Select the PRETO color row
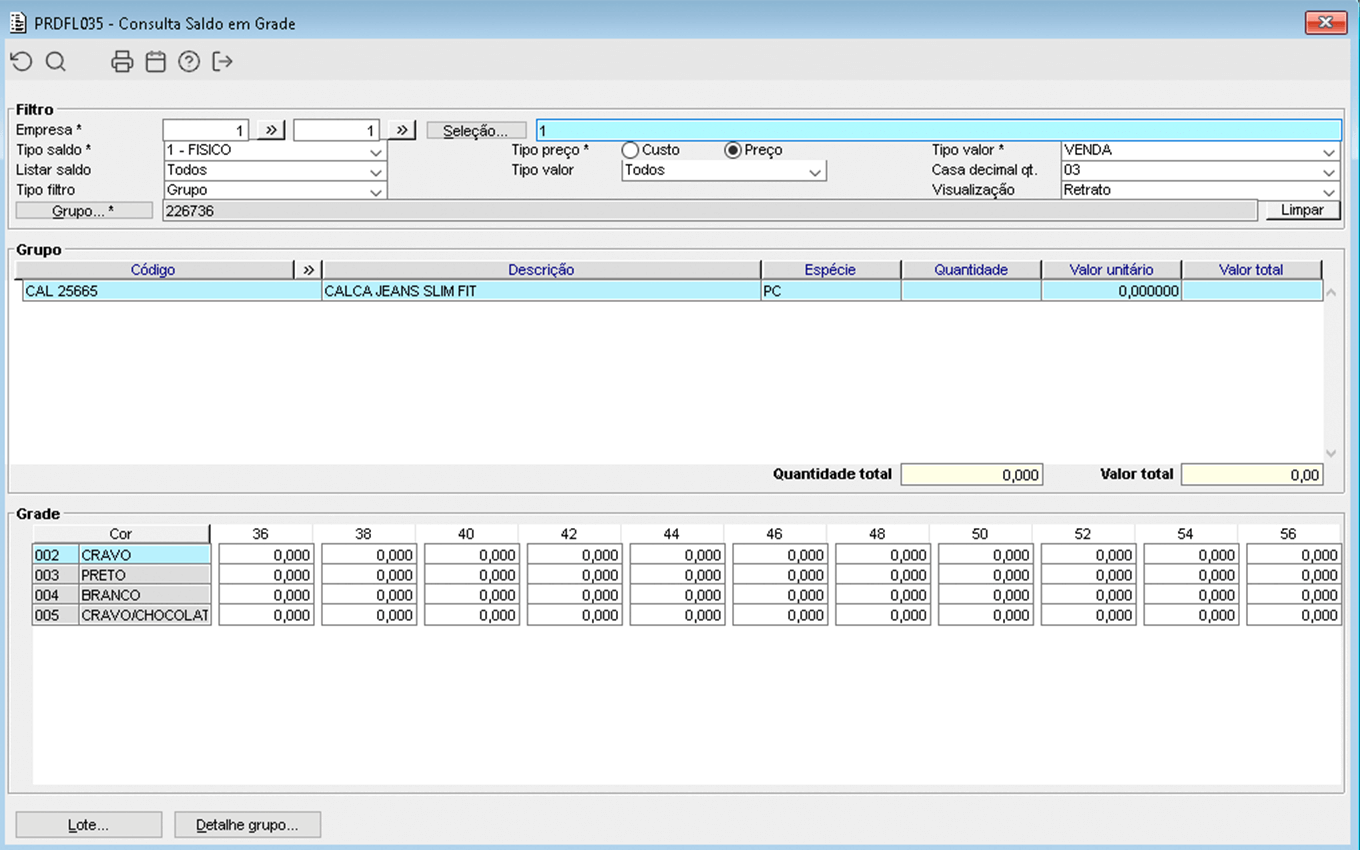Screen dimensions: 1360x850 (144, 575)
